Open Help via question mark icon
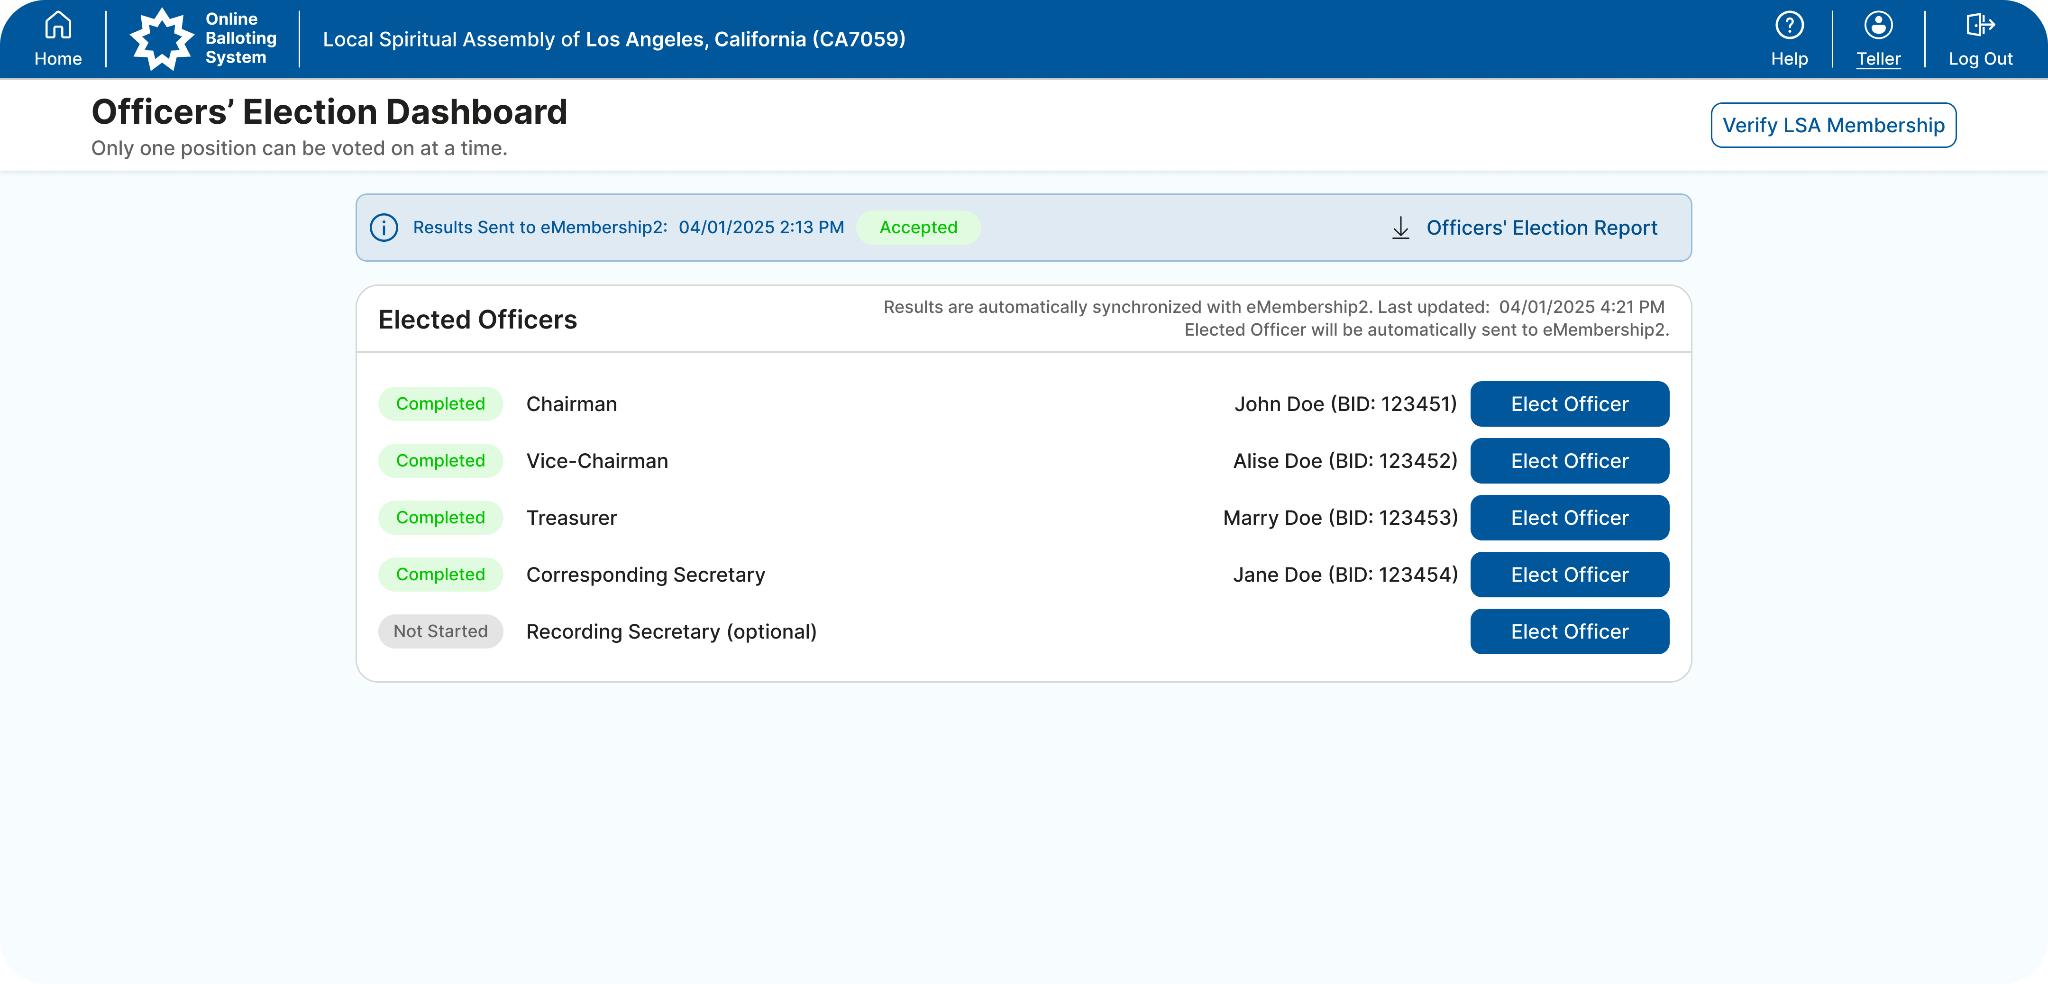 point(1789,25)
